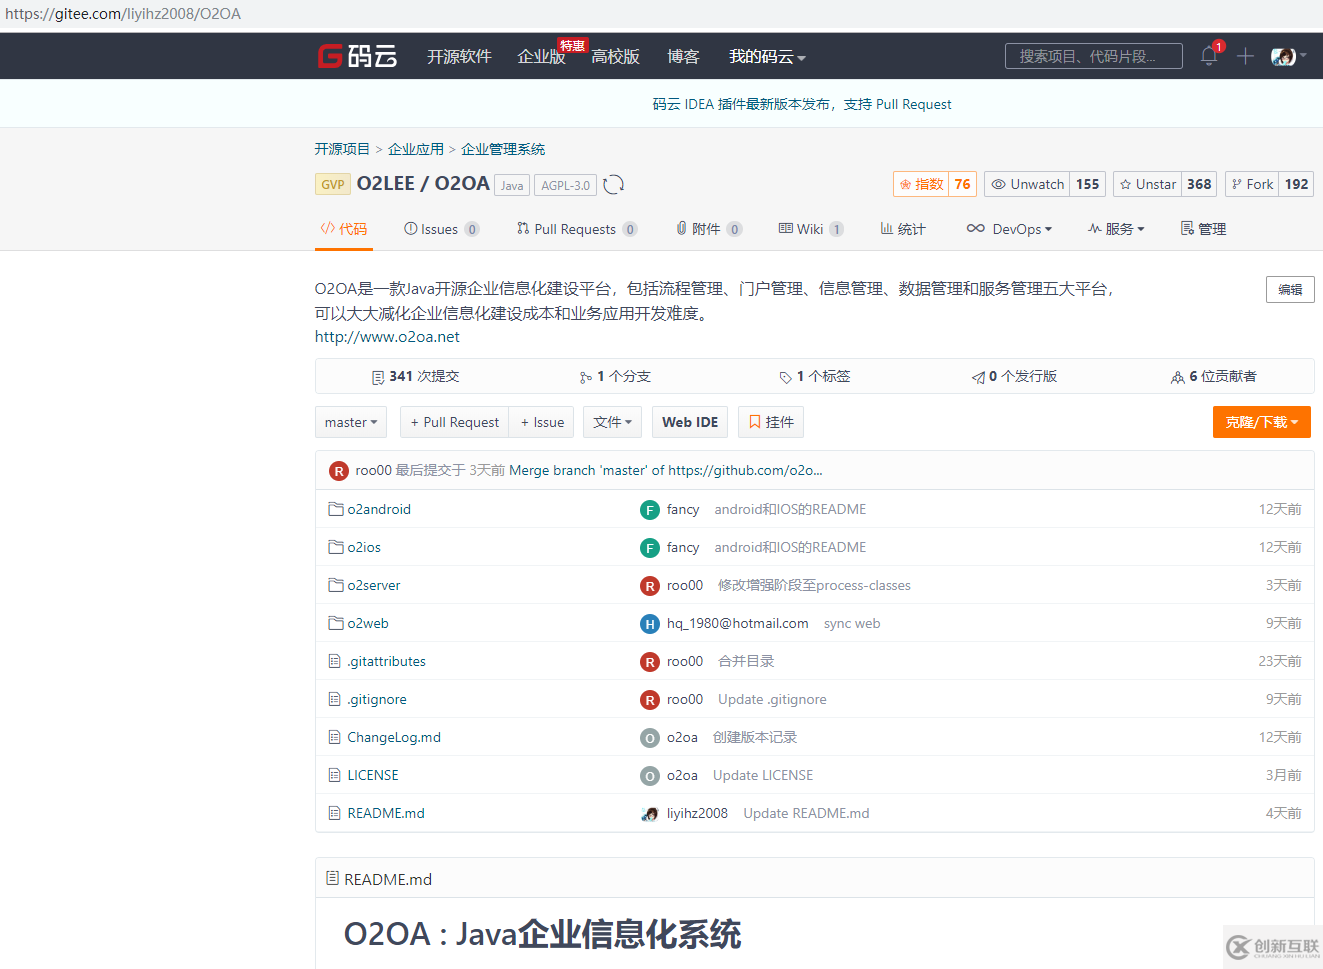Image resolution: width=1323 pixels, height=969 pixels.
Task: Open the 附件 attachments tab
Action: (709, 229)
